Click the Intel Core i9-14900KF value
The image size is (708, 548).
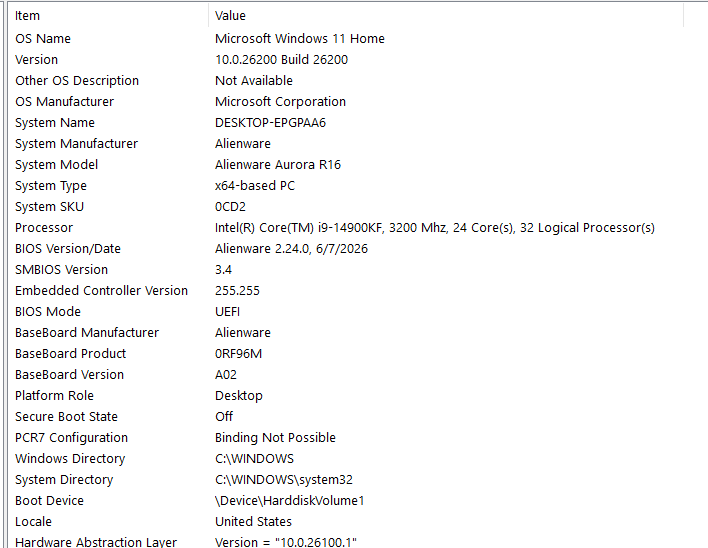pos(435,228)
